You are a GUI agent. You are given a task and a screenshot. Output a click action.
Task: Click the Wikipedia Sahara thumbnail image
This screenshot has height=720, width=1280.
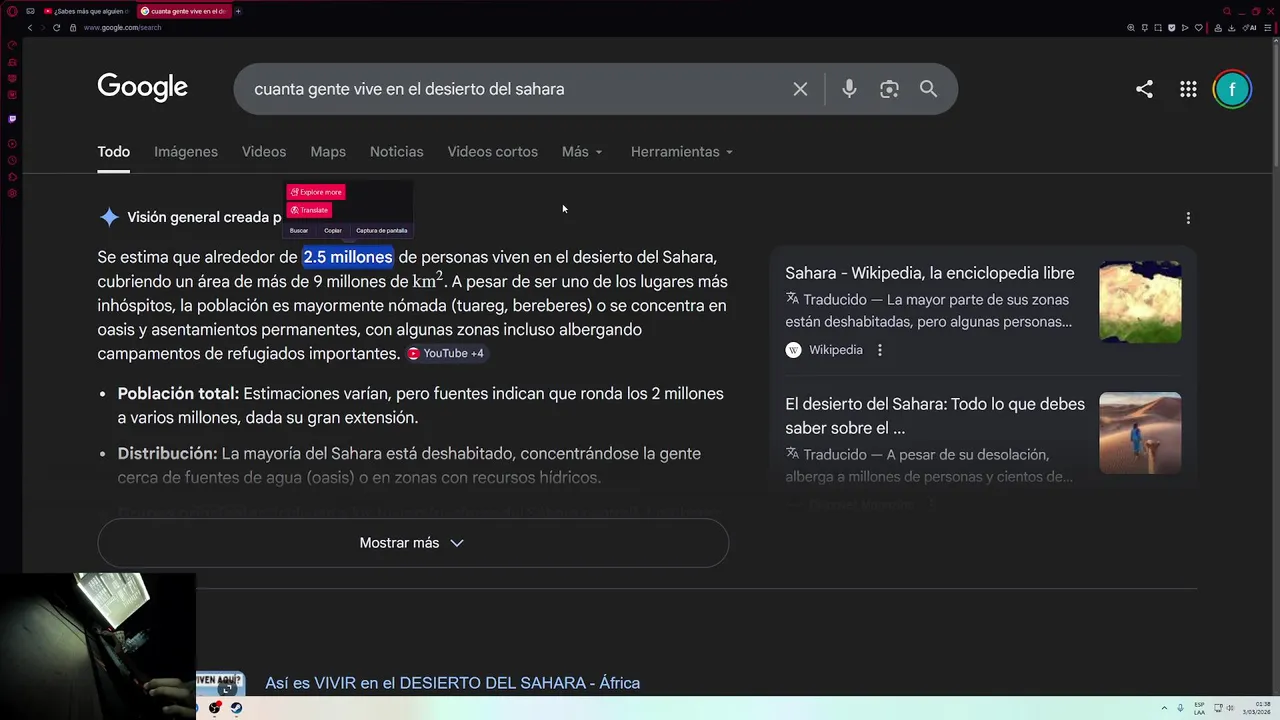coord(1140,302)
